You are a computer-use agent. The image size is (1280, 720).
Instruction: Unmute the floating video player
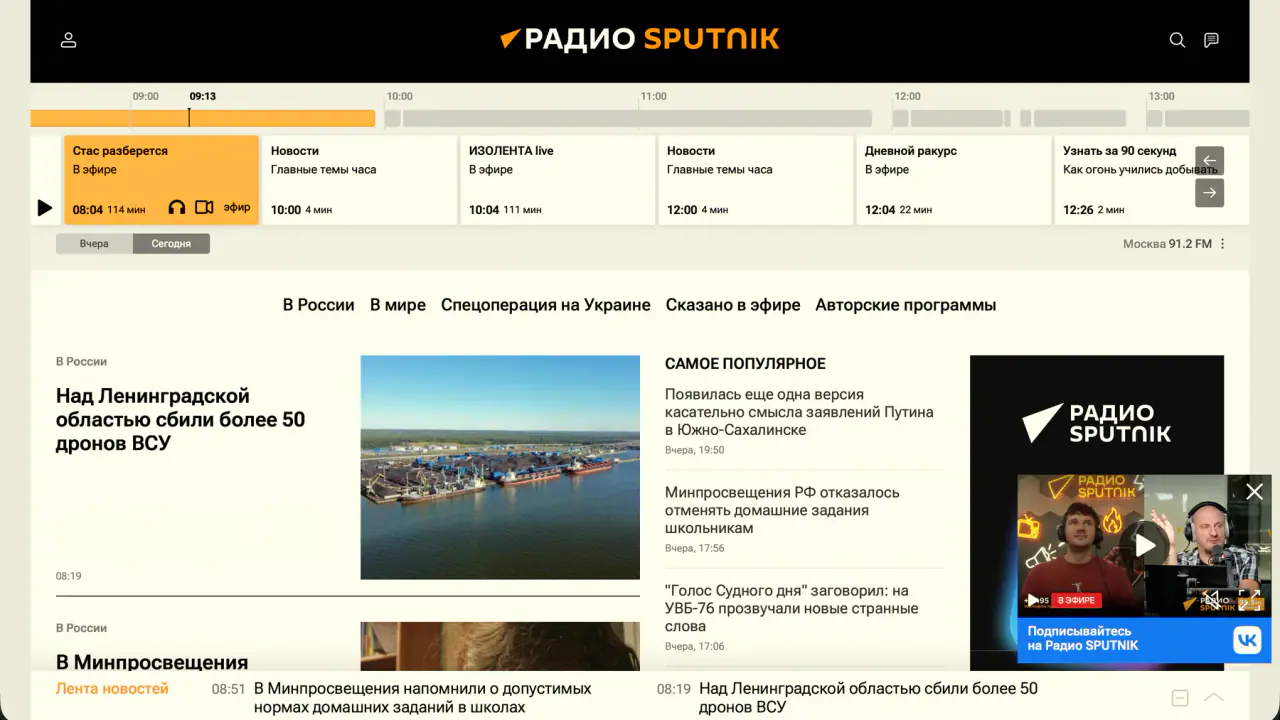(1212, 599)
